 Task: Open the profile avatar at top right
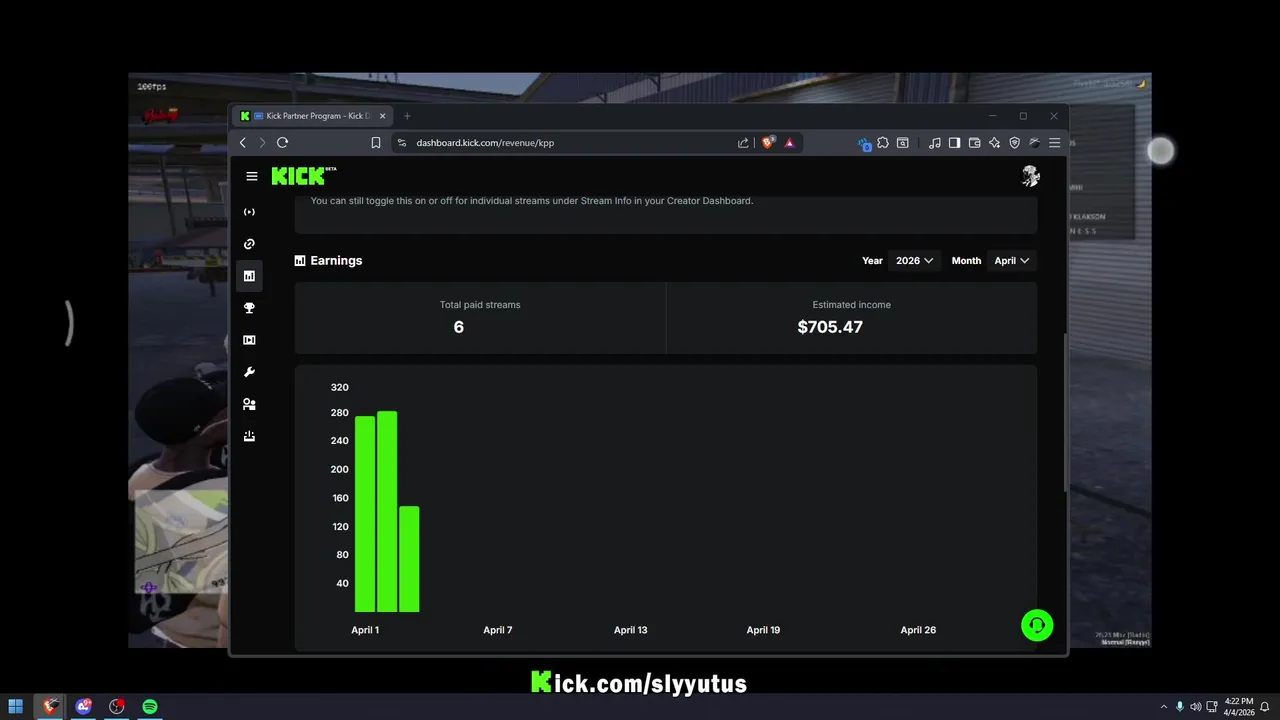[x=1030, y=176]
